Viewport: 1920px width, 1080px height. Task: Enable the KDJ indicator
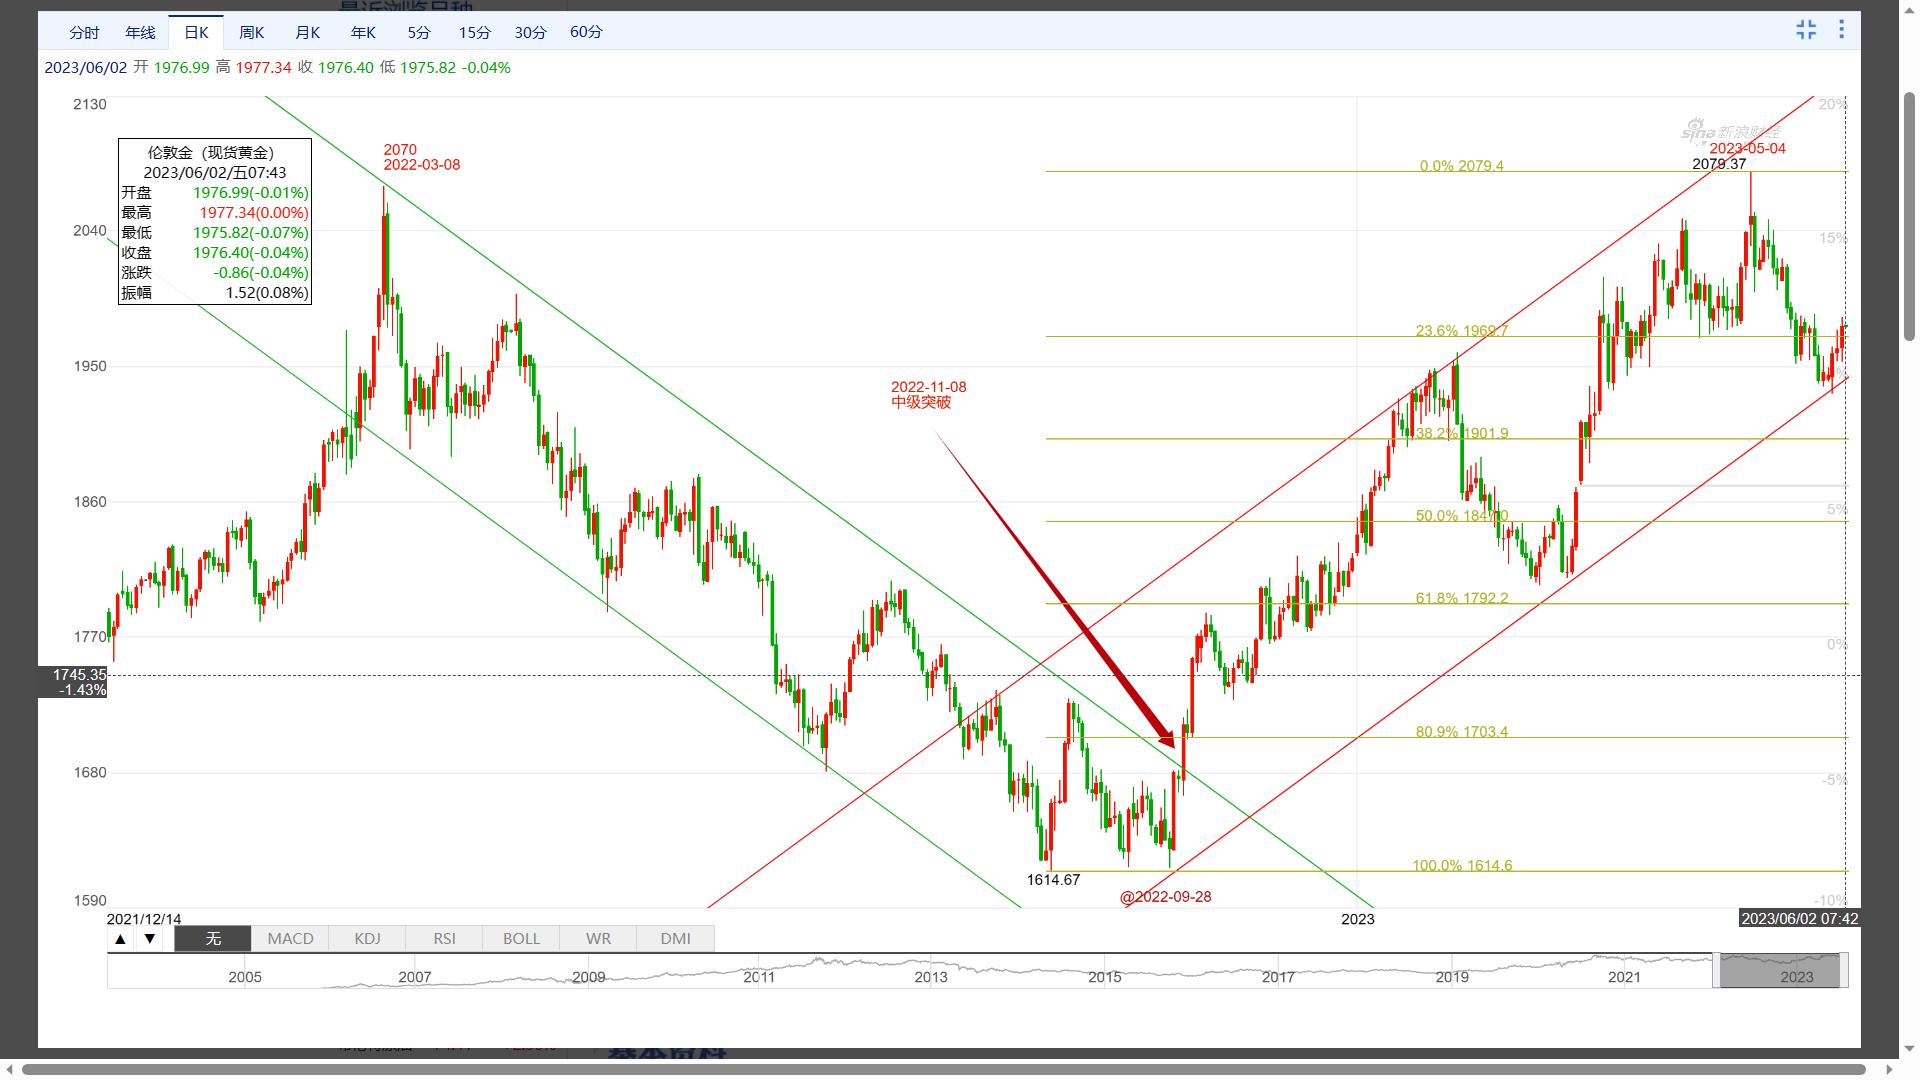click(x=367, y=939)
